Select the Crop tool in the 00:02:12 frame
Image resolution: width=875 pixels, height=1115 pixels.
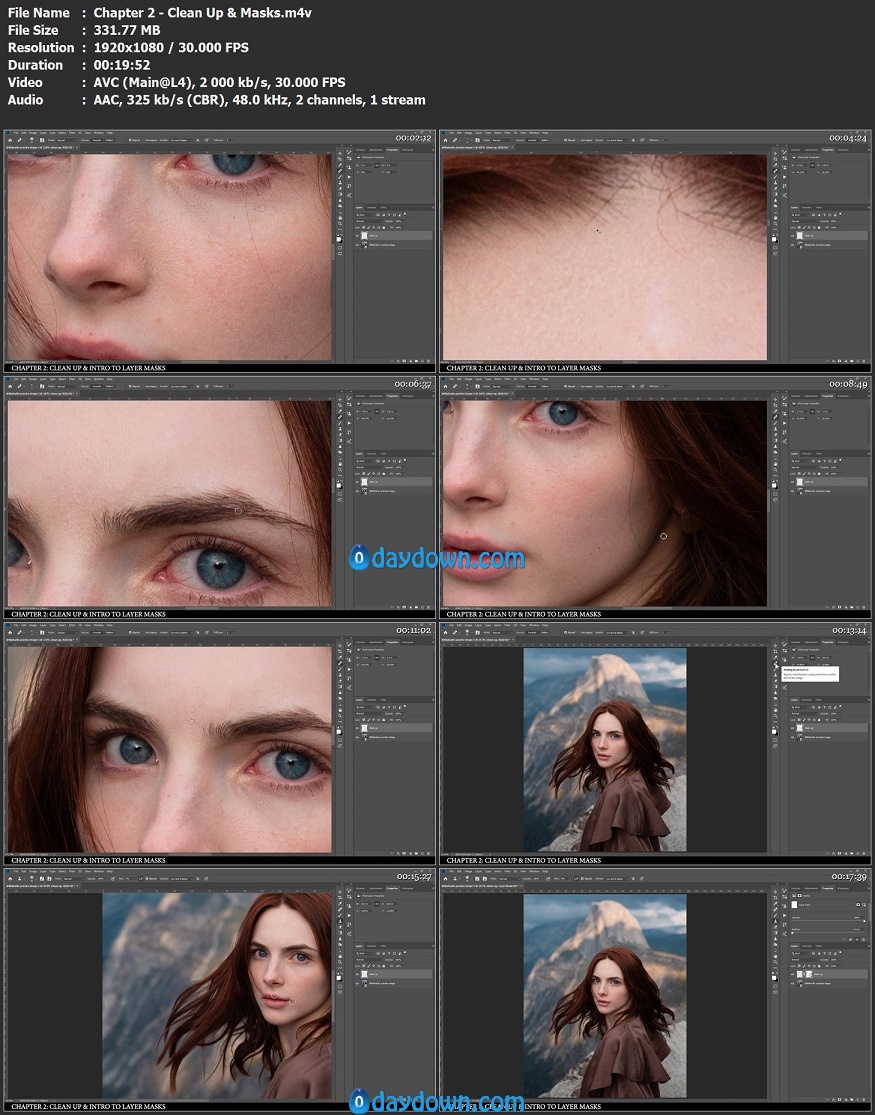[340, 159]
